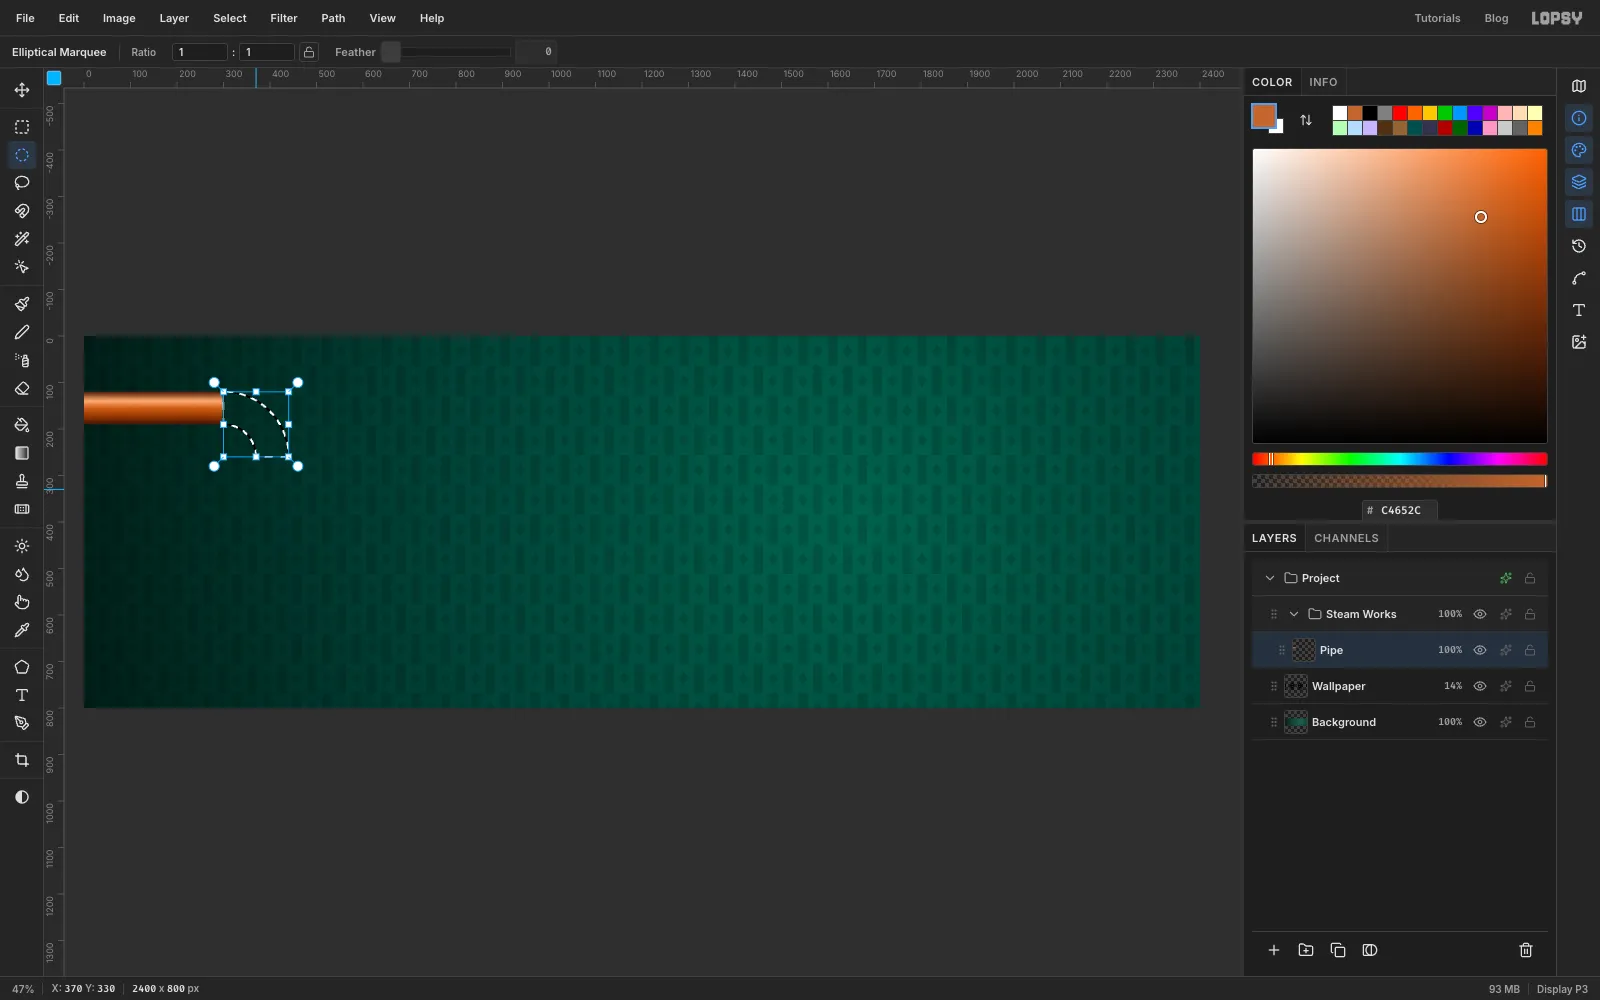This screenshot has height=1000, width=1600.
Task: Open the Blog link
Action: (x=1496, y=18)
